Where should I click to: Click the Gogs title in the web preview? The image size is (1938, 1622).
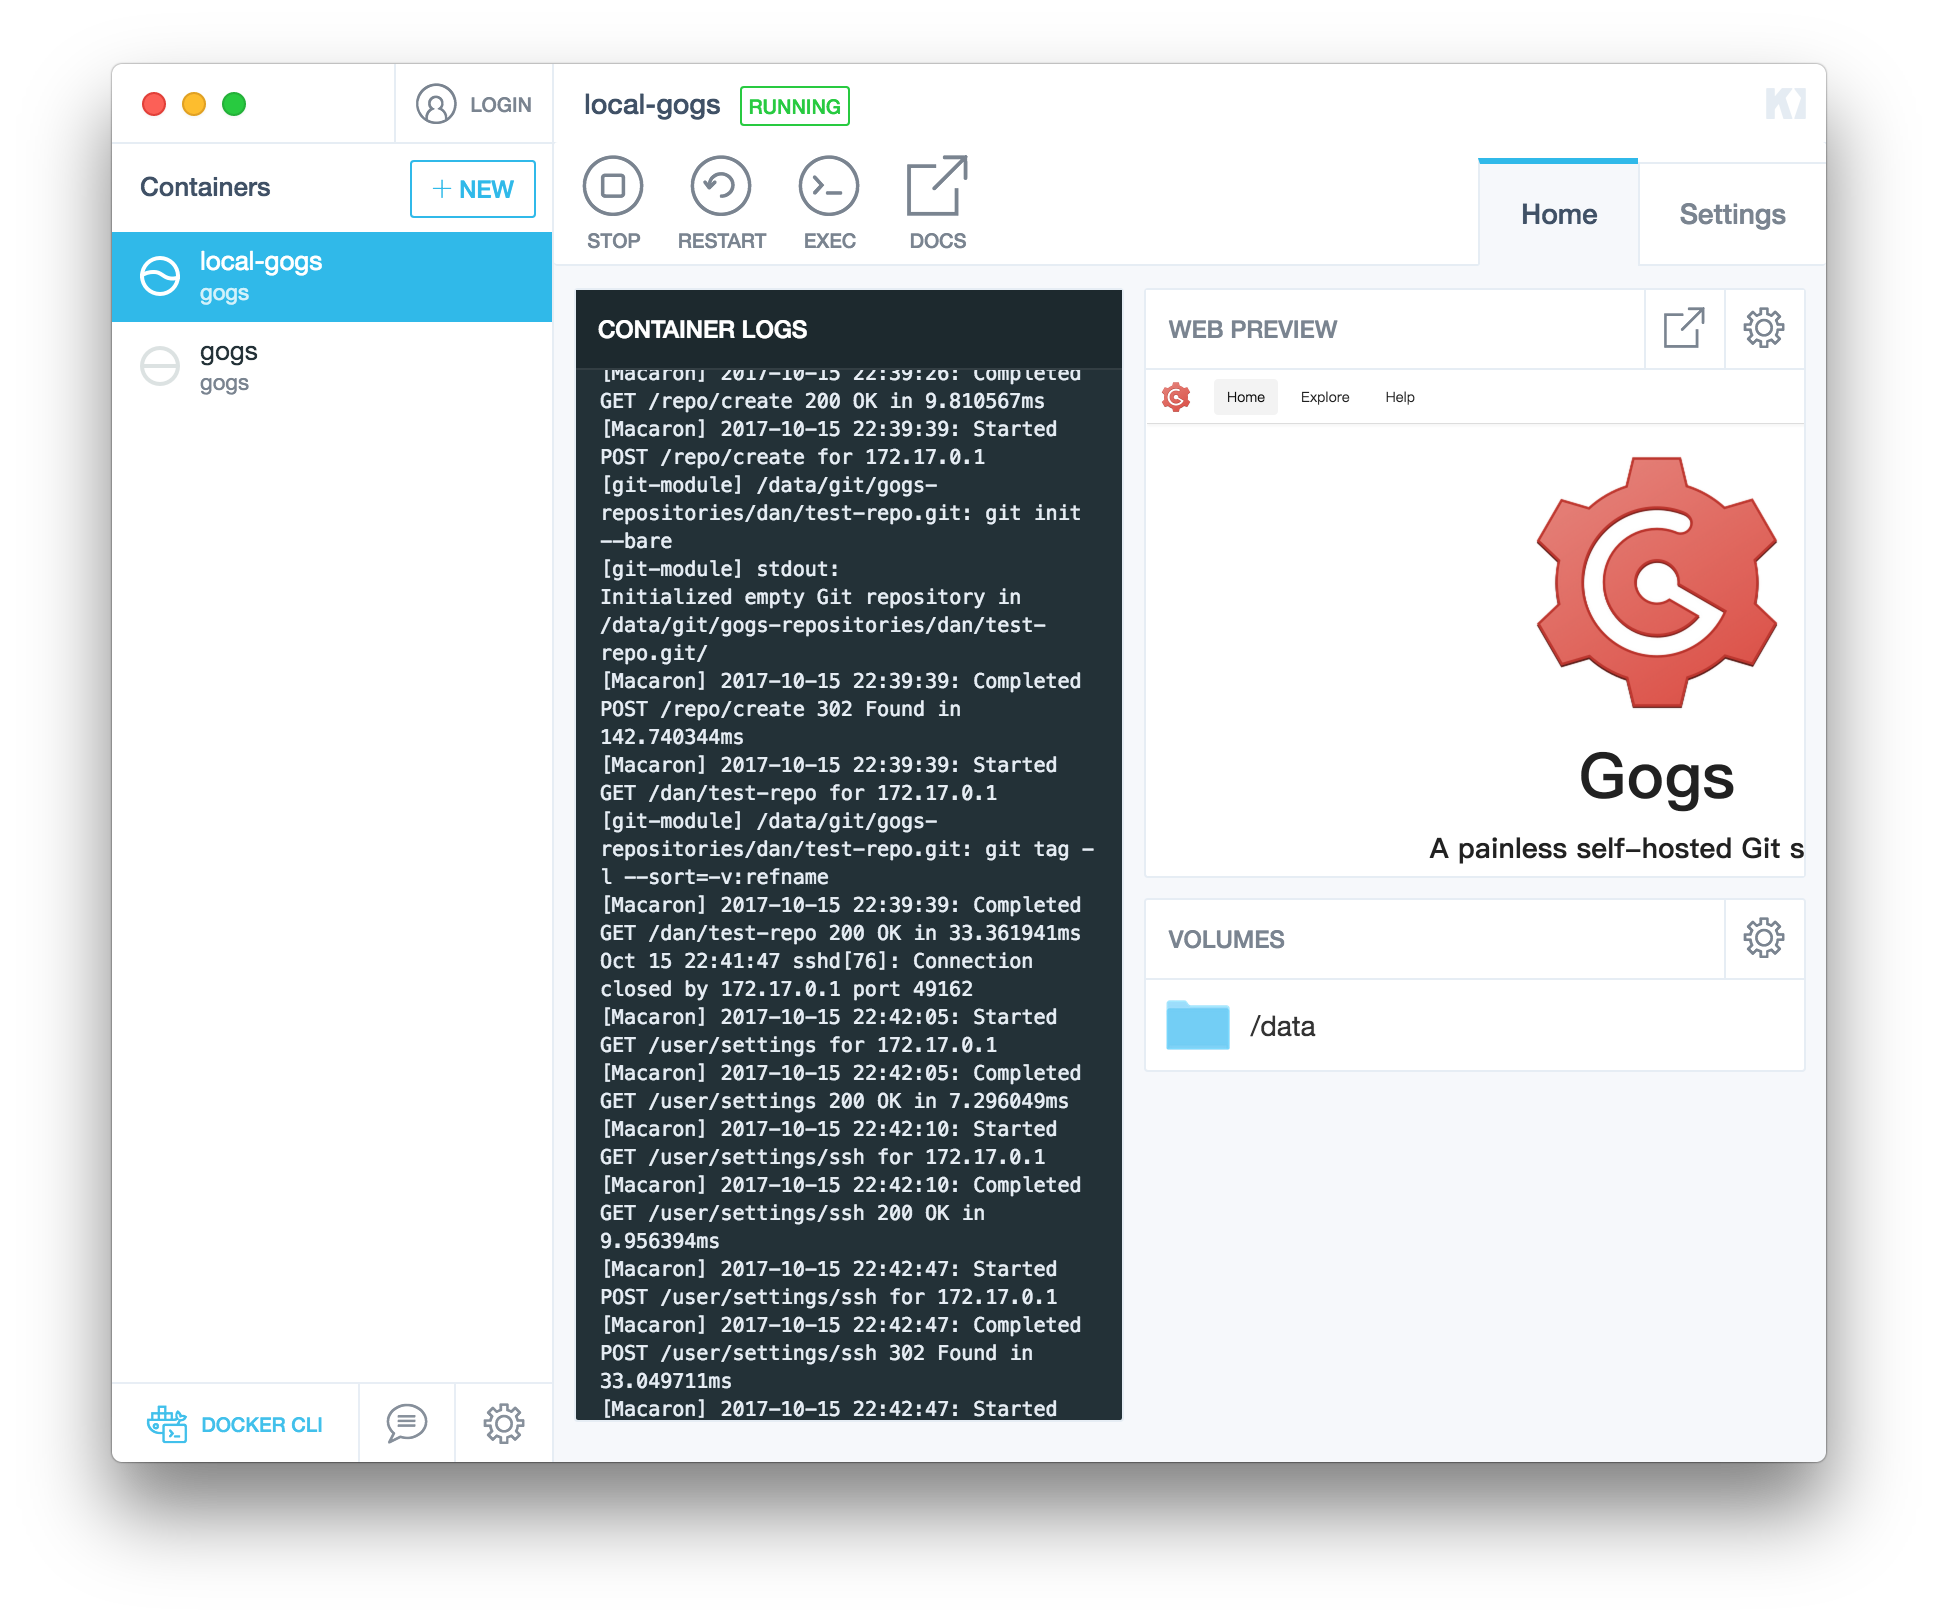coord(1656,776)
